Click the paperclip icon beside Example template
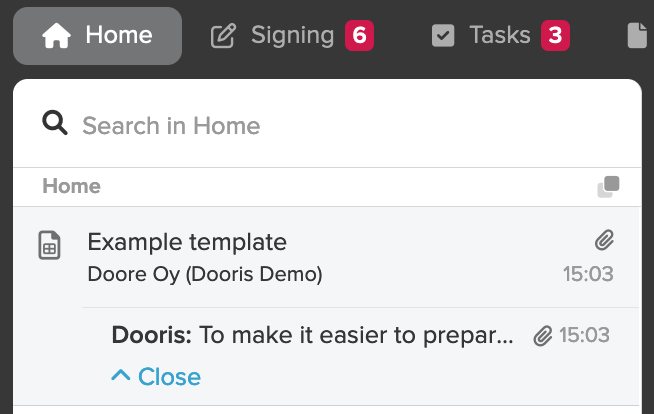 tap(604, 240)
